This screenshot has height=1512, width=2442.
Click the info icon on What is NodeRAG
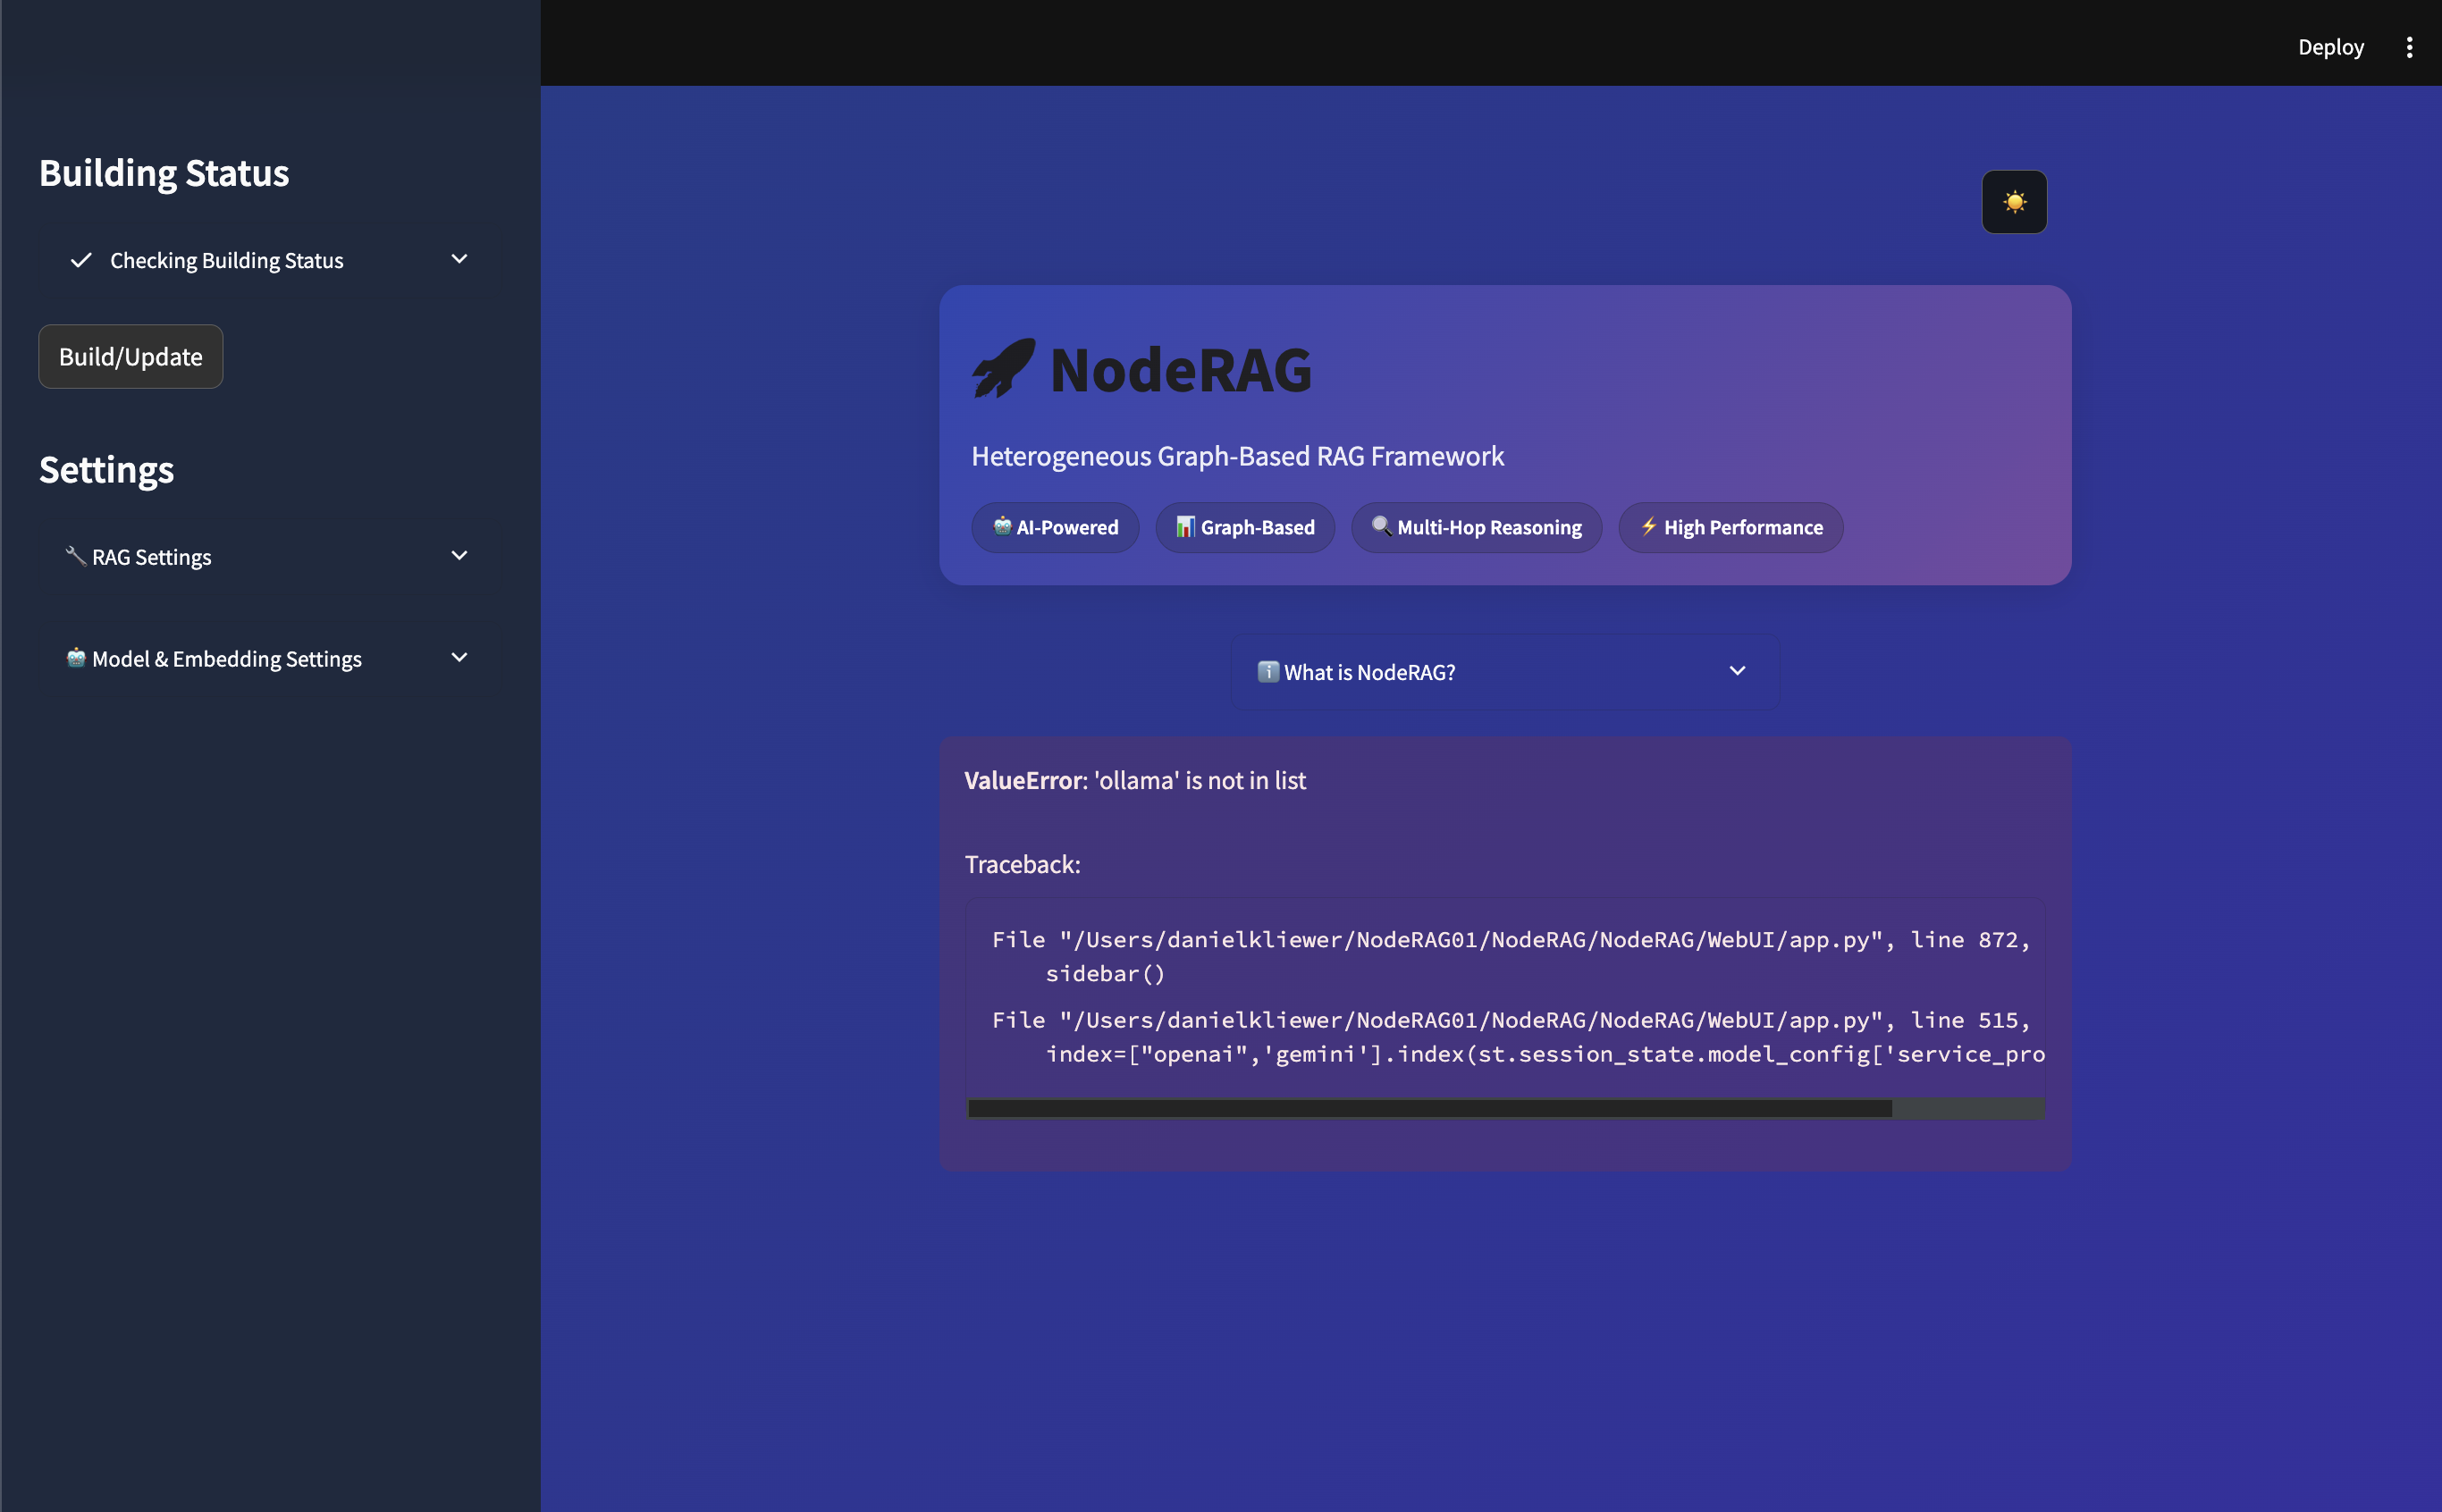point(1267,671)
